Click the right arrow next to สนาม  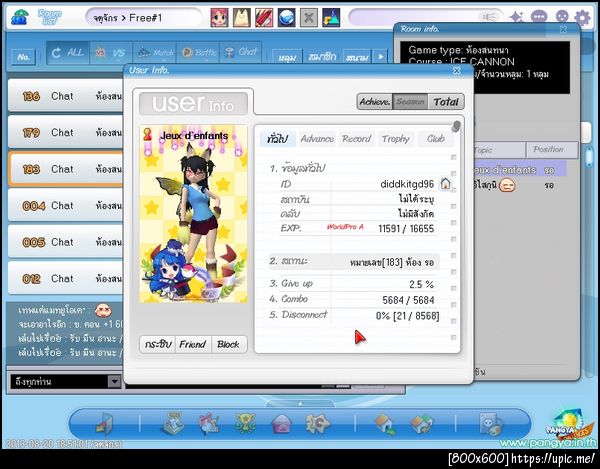point(381,57)
